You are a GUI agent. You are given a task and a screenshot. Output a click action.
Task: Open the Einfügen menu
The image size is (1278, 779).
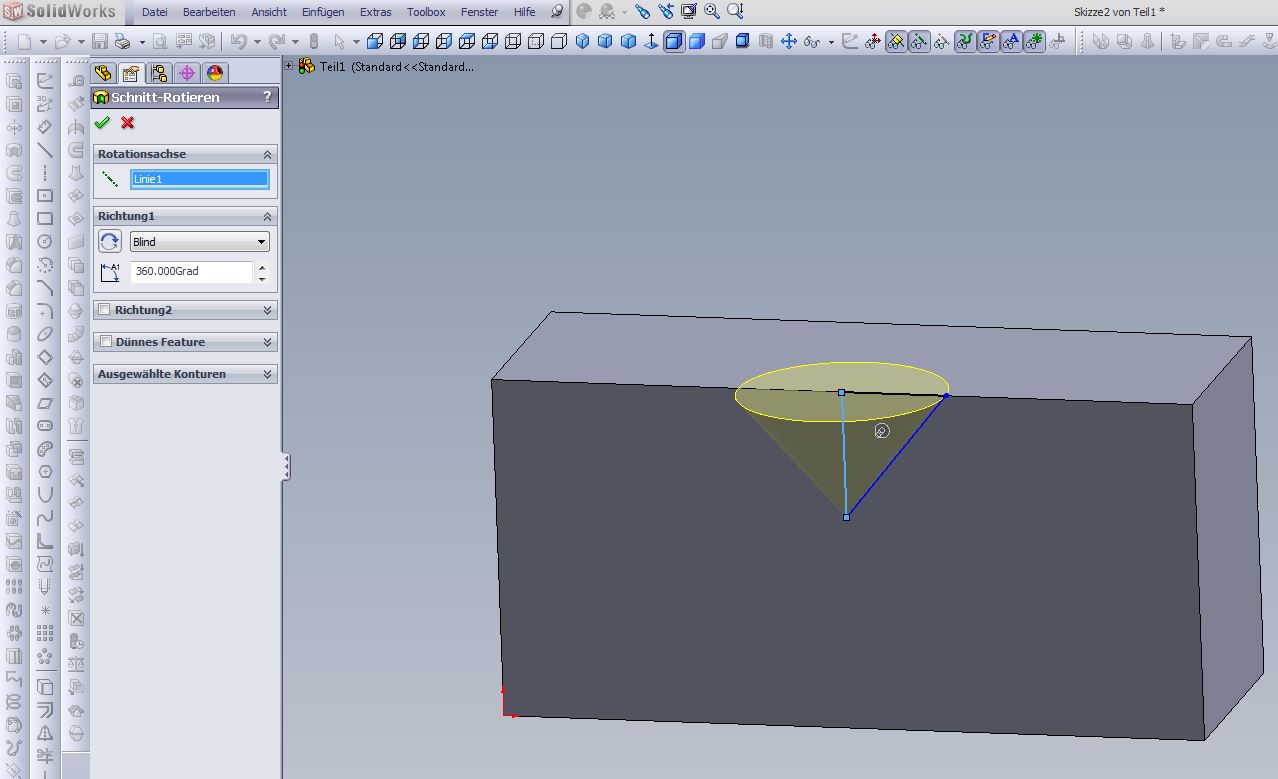point(323,12)
